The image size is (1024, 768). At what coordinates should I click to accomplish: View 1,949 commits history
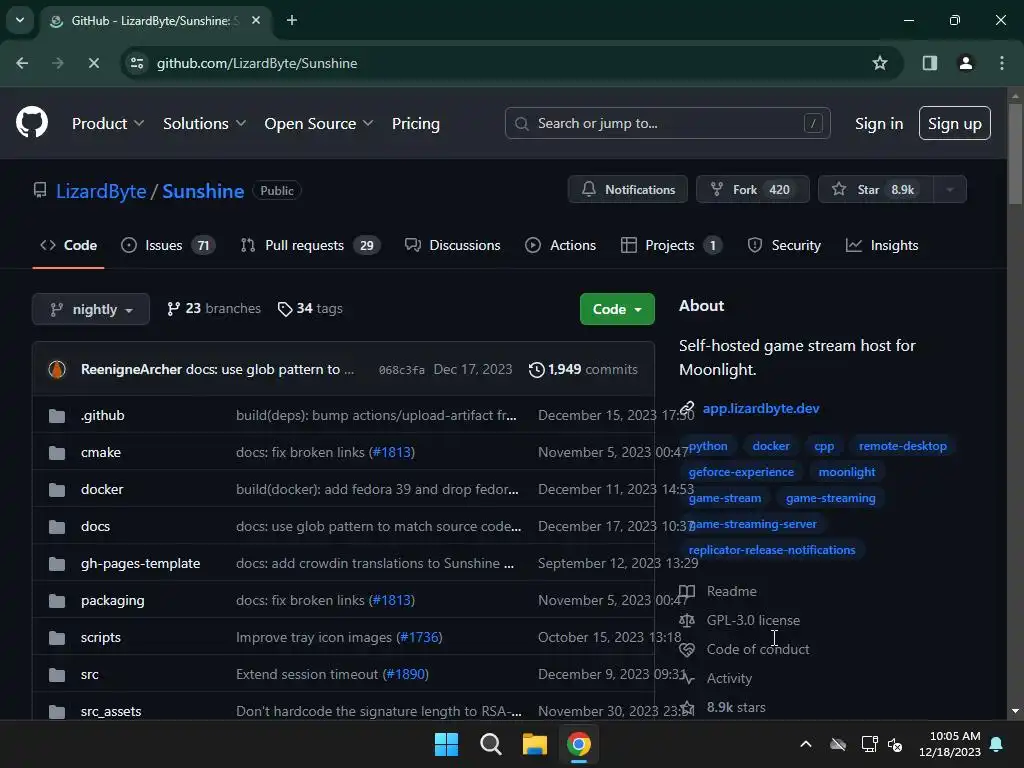tap(583, 370)
